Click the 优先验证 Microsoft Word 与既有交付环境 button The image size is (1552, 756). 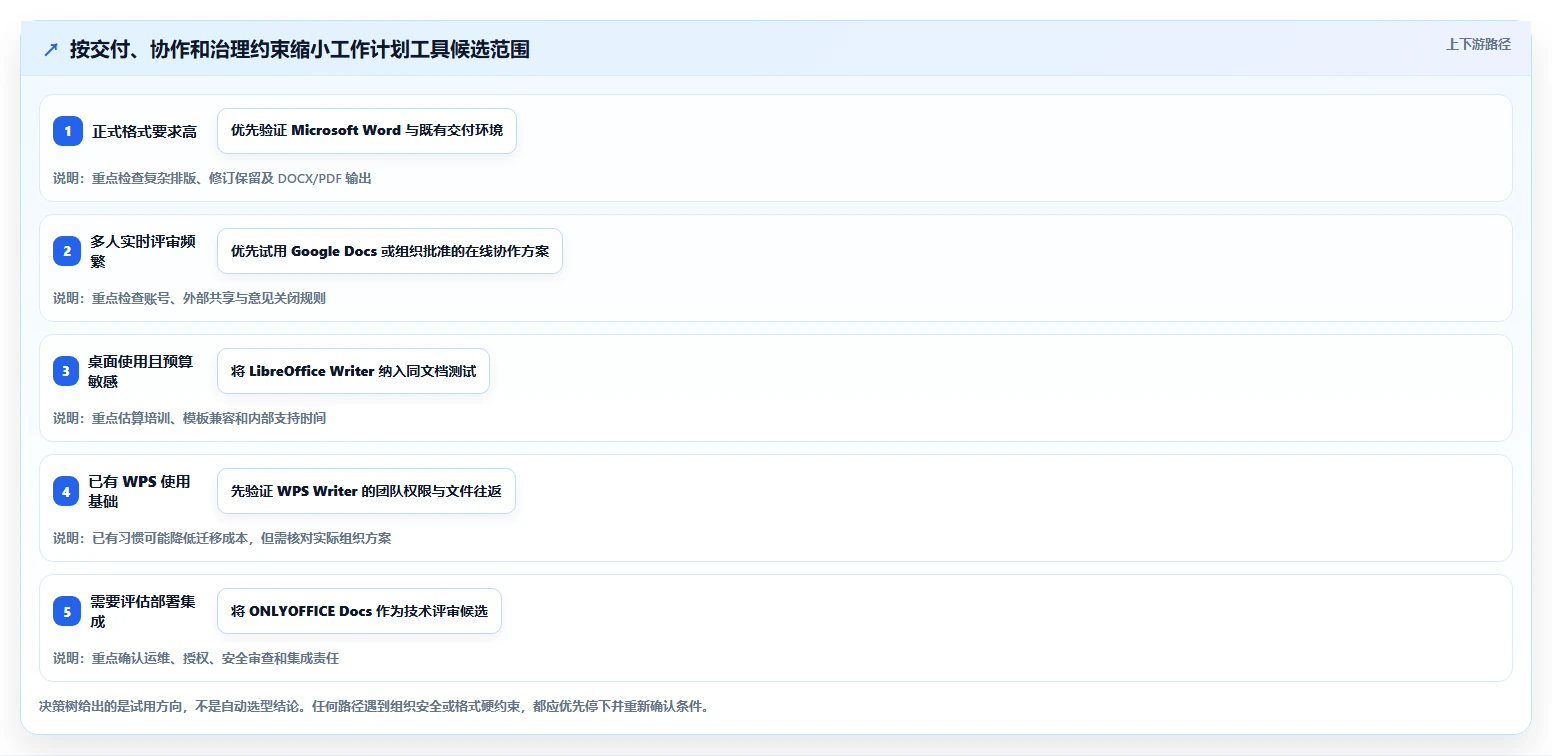pyautogui.click(x=367, y=131)
